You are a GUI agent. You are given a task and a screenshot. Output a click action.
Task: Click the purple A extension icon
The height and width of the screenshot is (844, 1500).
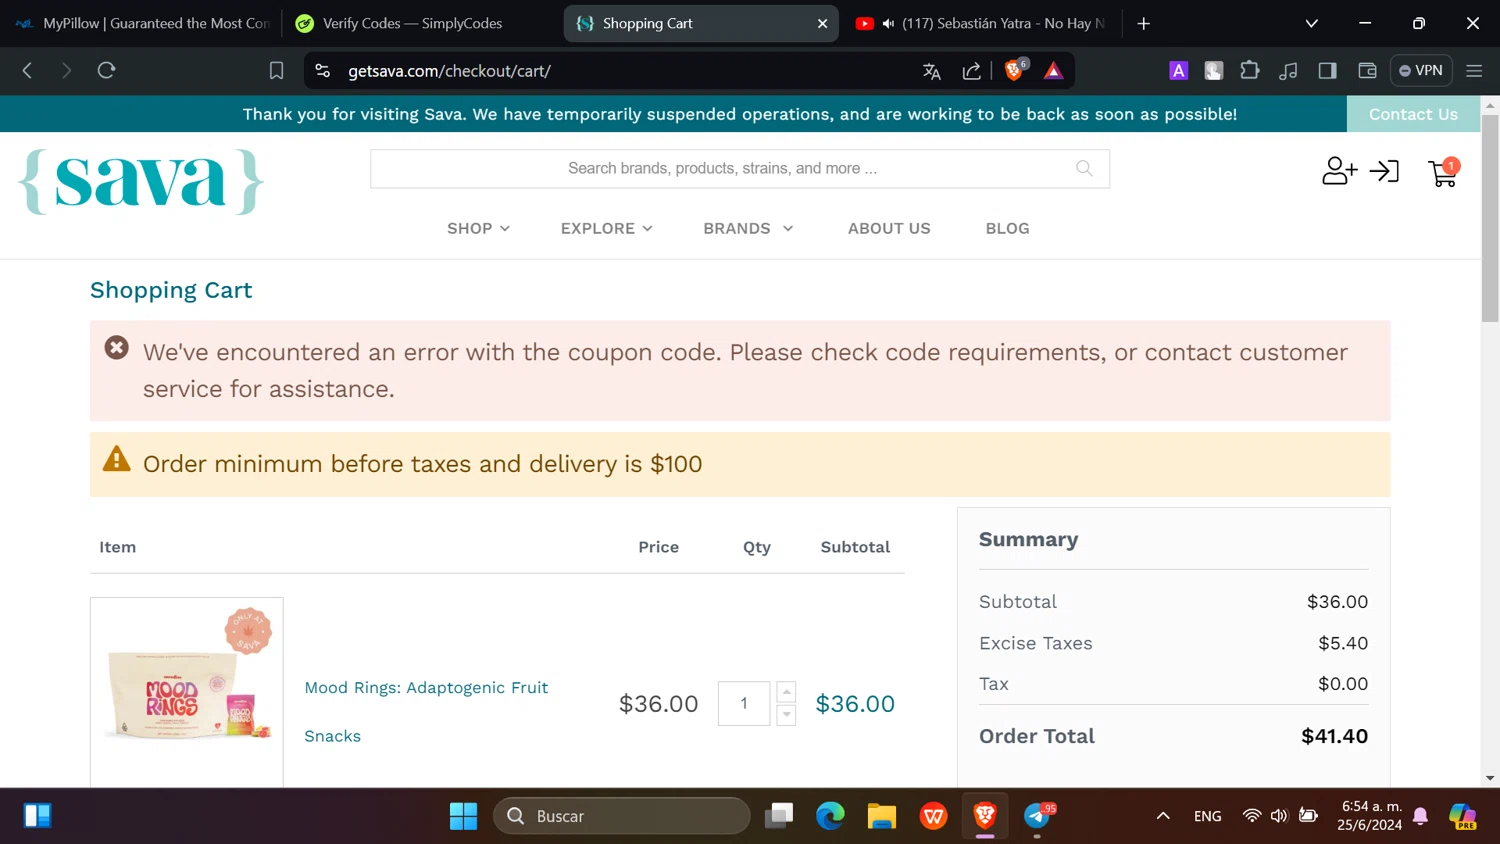click(1179, 71)
